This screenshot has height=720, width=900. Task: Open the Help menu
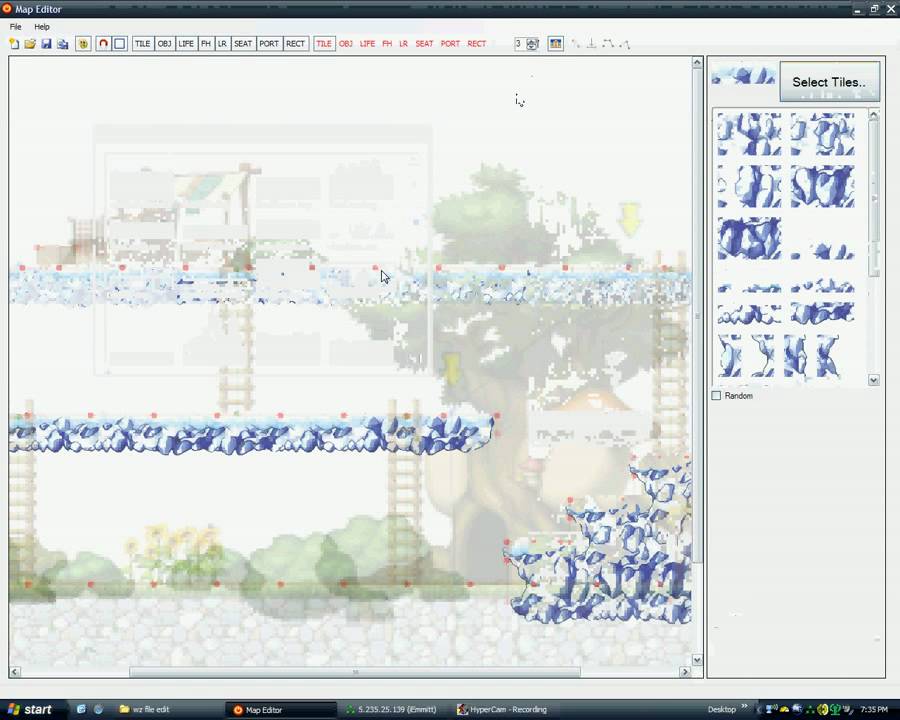click(42, 26)
